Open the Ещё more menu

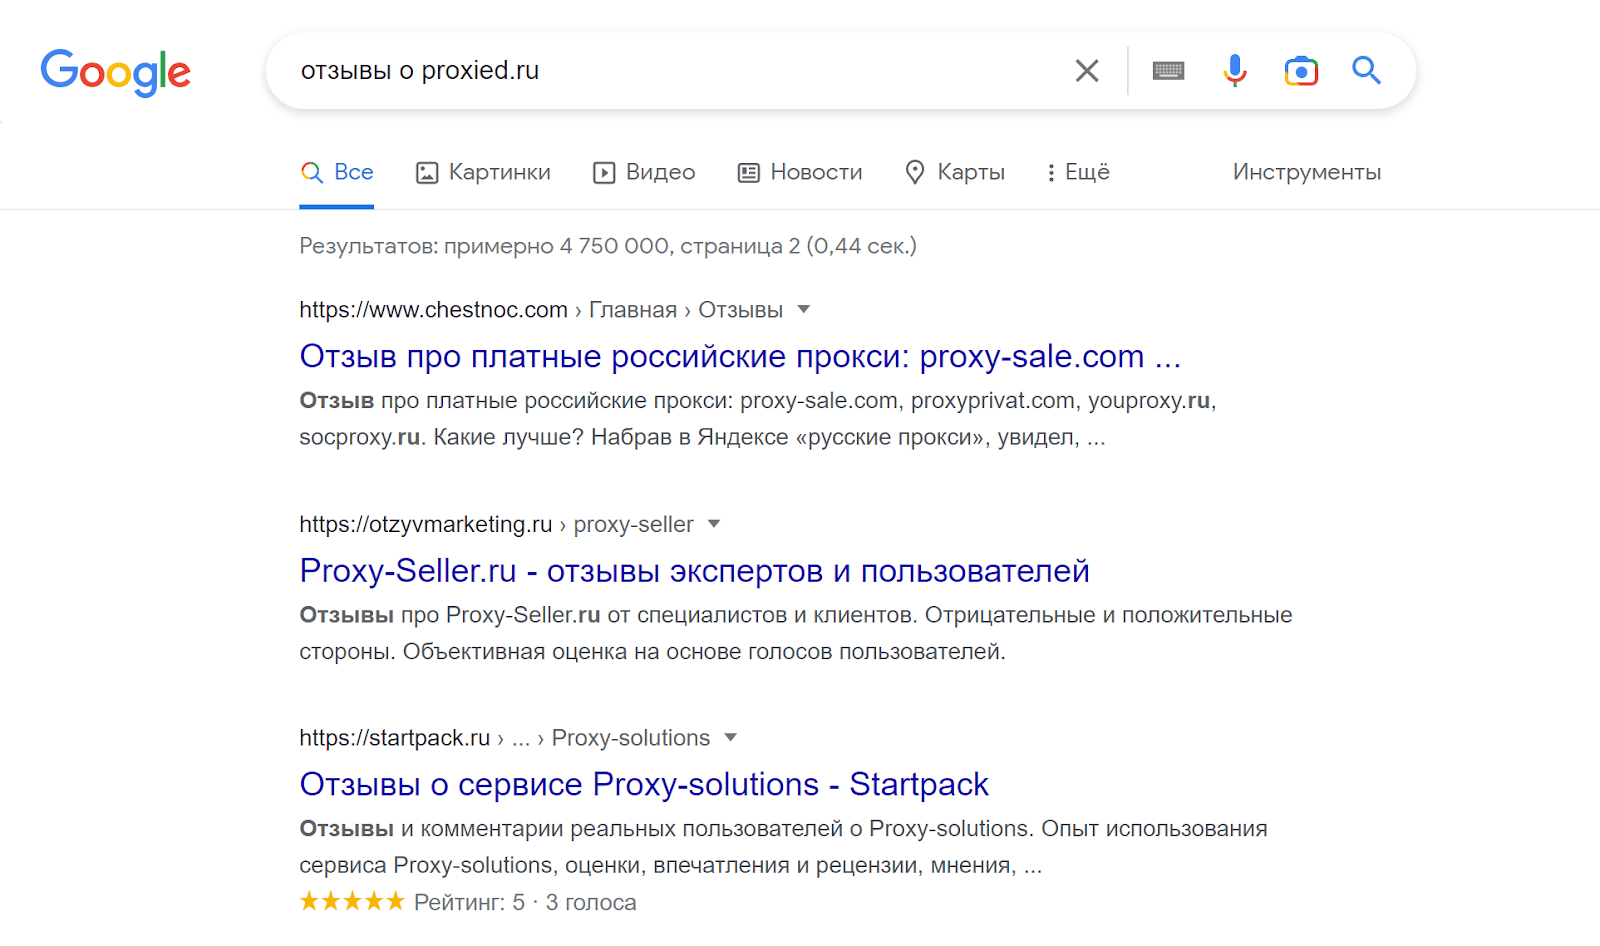click(1078, 172)
